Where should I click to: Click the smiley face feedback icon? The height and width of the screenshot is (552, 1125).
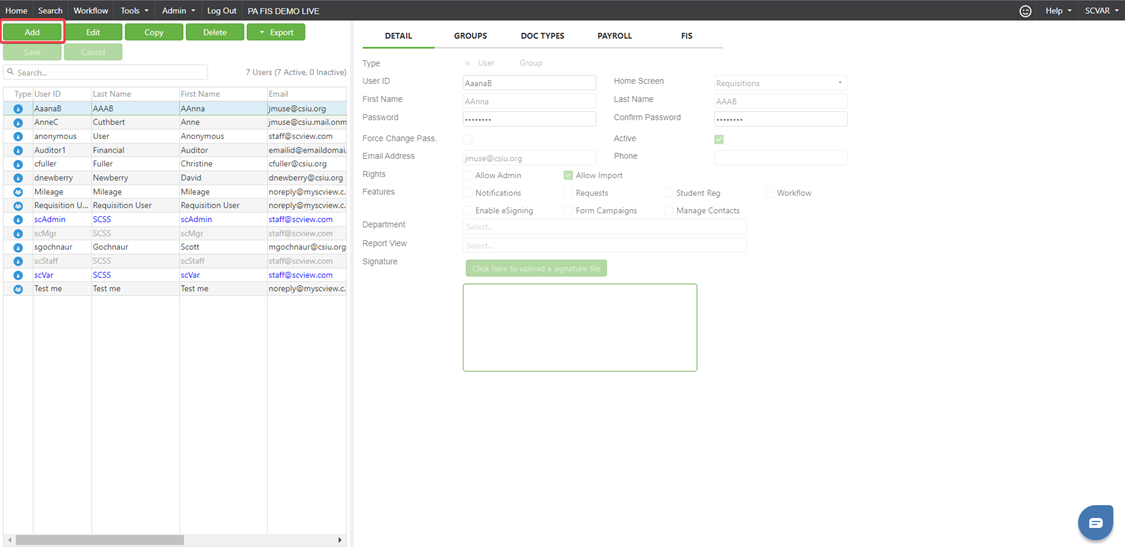1025,10
